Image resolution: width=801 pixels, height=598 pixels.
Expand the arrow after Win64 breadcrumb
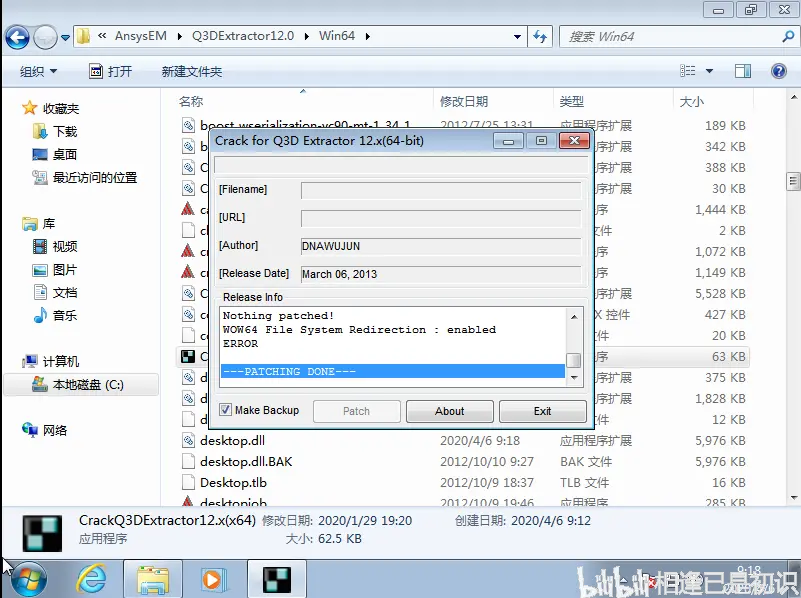[x=367, y=36]
